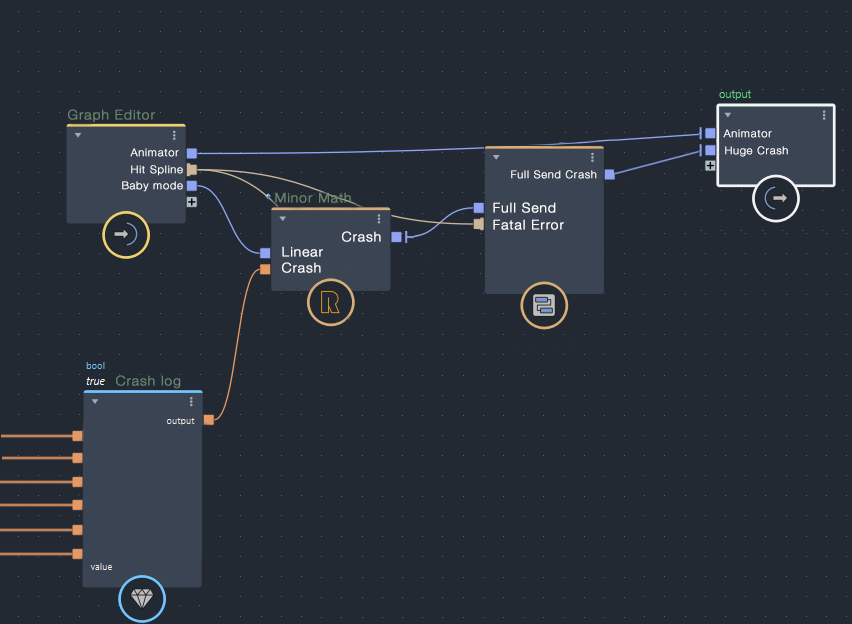Click the Animator output port on Graph Editor
The width and height of the screenshot is (852, 624).
pyautogui.click(x=192, y=153)
